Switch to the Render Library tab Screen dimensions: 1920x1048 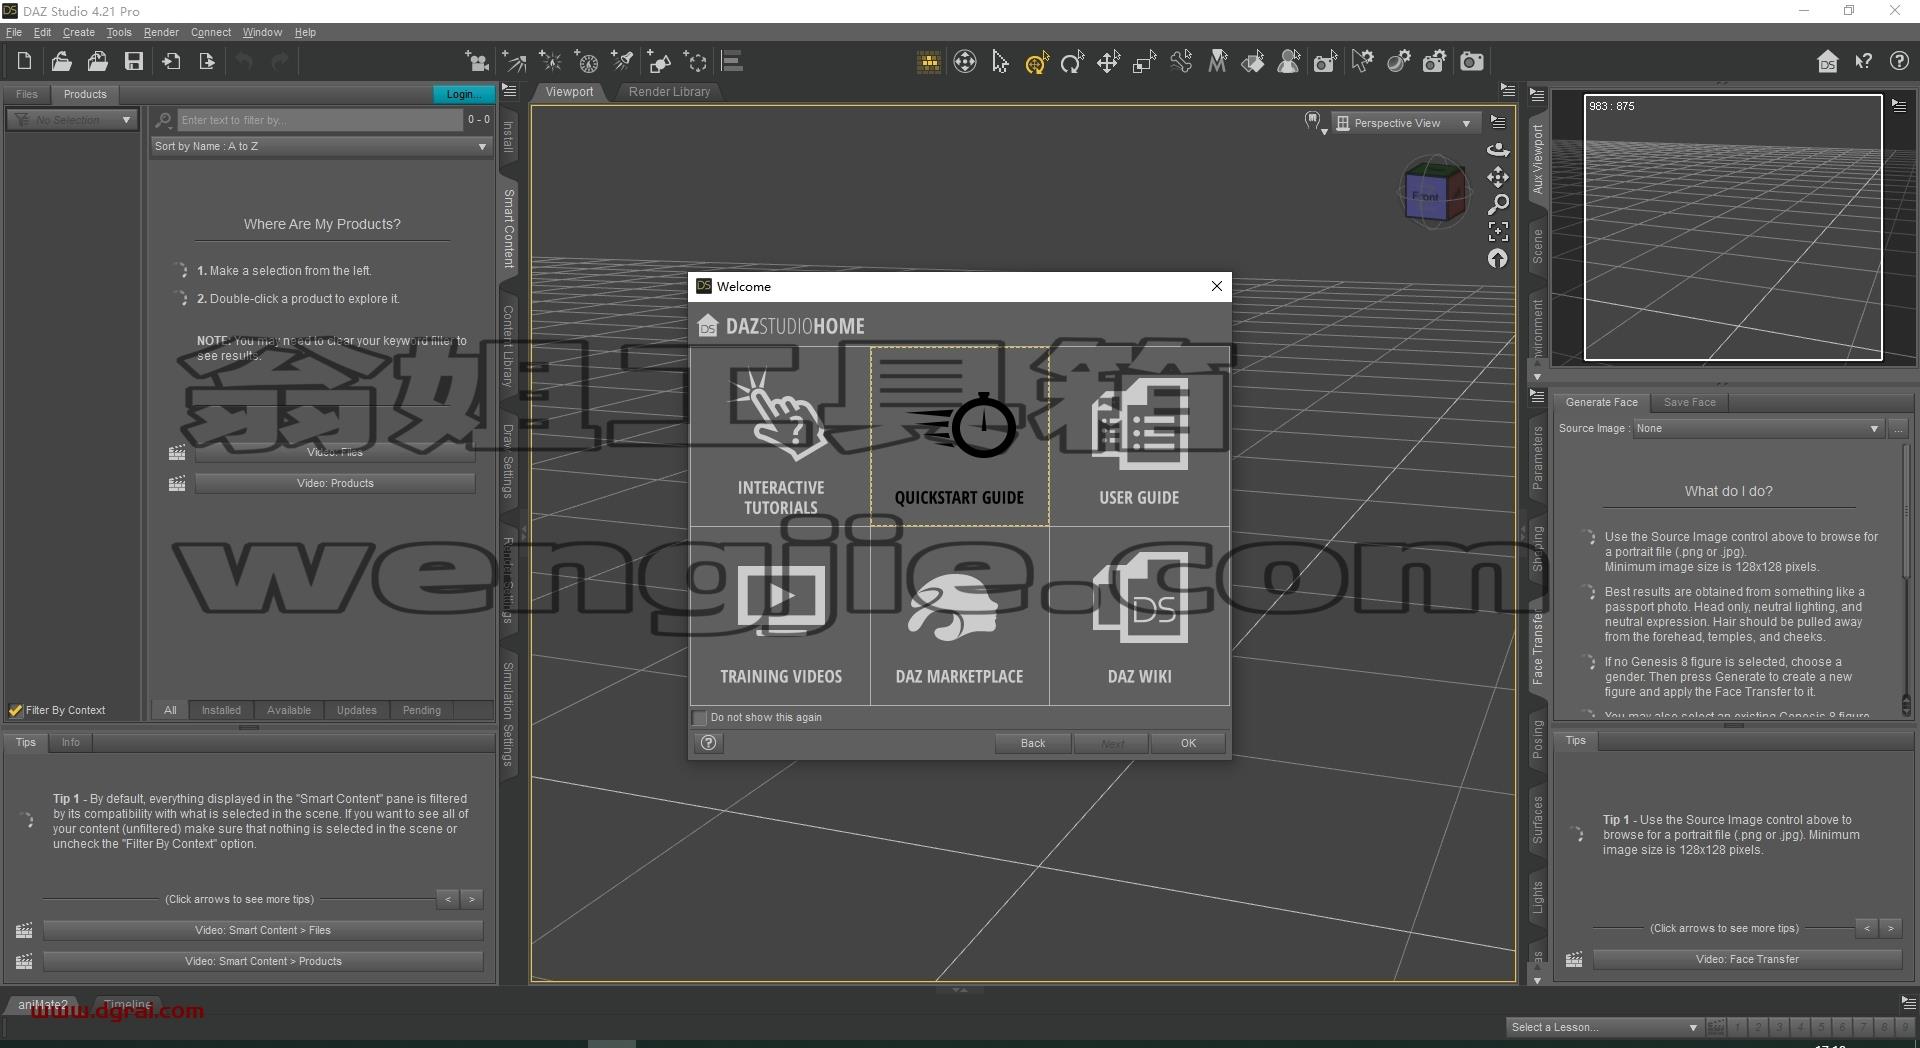coord(669,92)
